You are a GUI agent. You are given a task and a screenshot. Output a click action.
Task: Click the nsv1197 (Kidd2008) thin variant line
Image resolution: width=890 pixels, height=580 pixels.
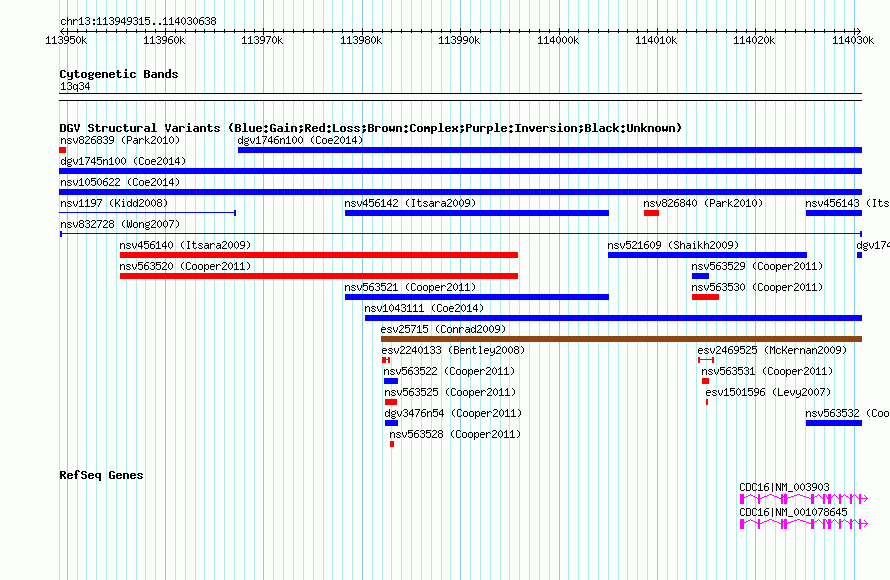(x=148, y=213)
